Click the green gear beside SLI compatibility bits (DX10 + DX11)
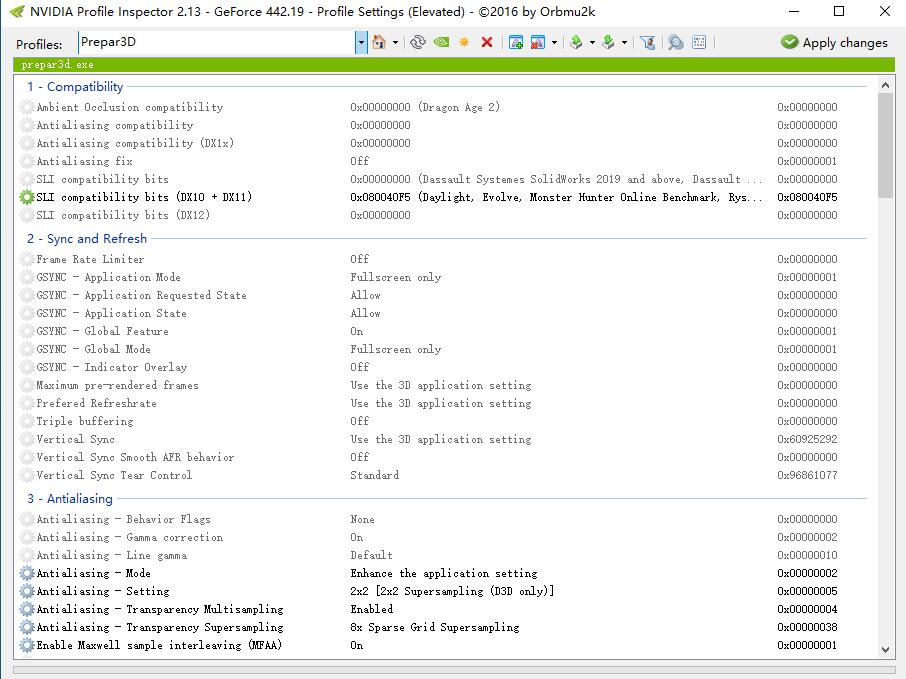The height and width of the screenshot is (679, 906). pyautogui.click(x=27, y=197)
